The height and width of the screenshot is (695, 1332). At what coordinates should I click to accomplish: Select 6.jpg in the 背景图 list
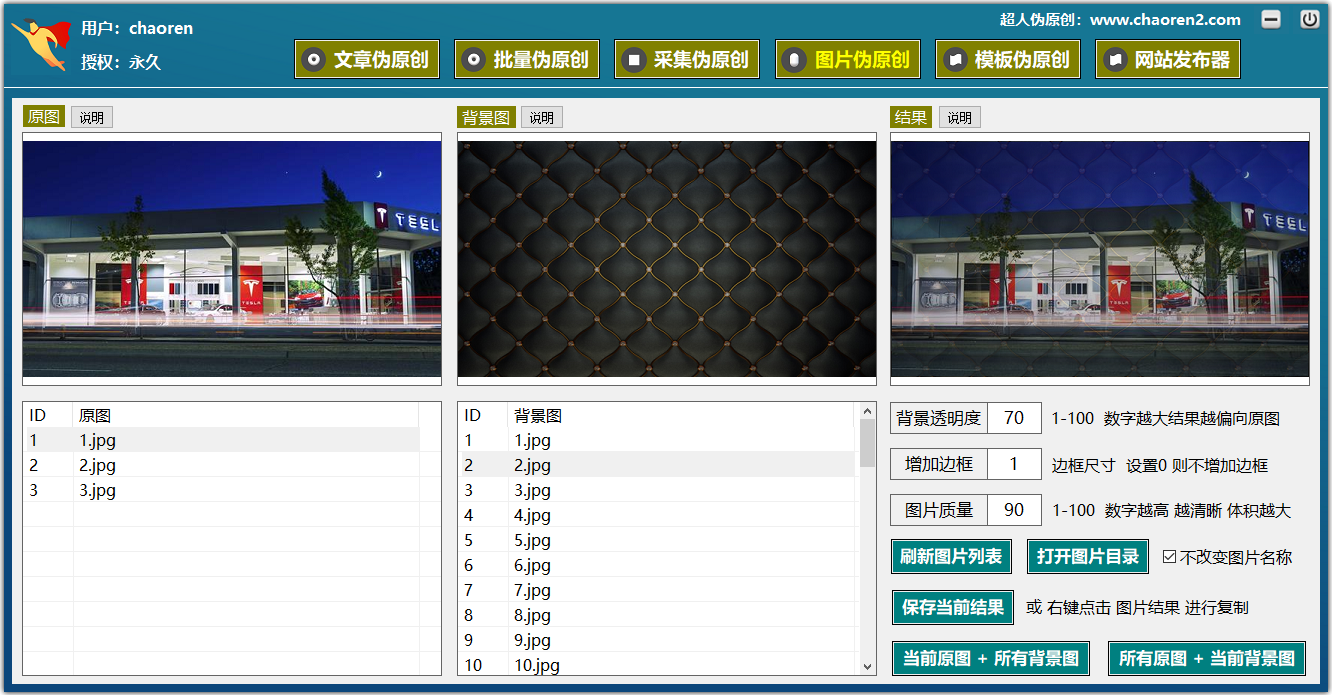click(x=657, y=565)
